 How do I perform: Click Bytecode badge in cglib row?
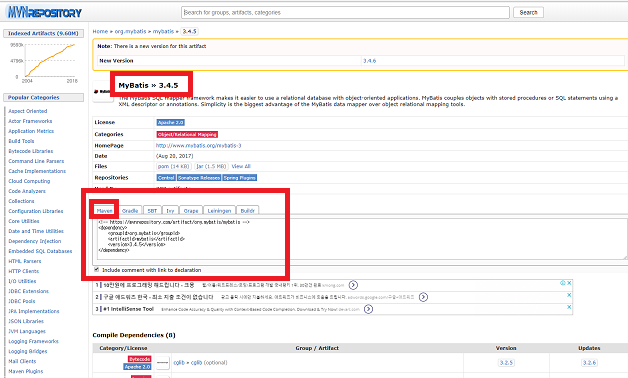[139, 359]
